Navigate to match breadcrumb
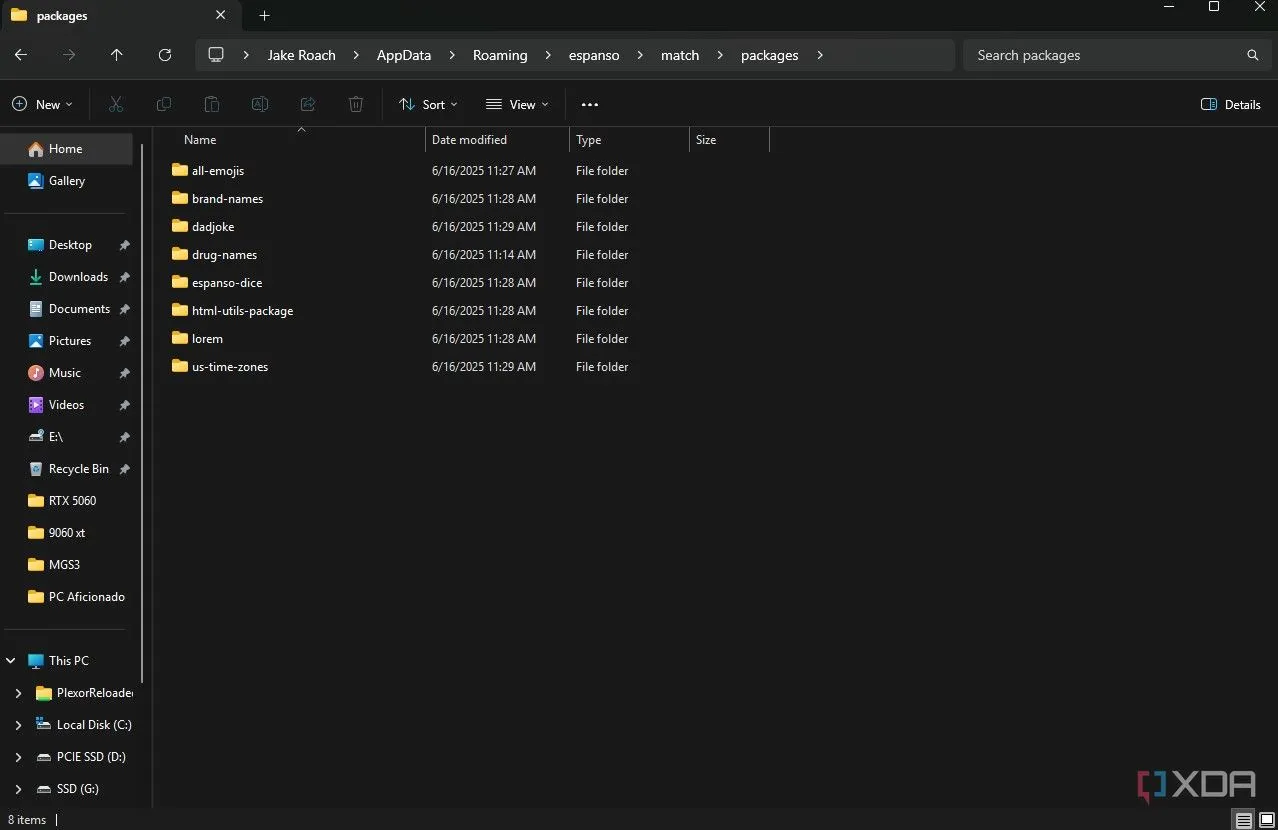The image size is (1278, 830). (x=680, y=55)
